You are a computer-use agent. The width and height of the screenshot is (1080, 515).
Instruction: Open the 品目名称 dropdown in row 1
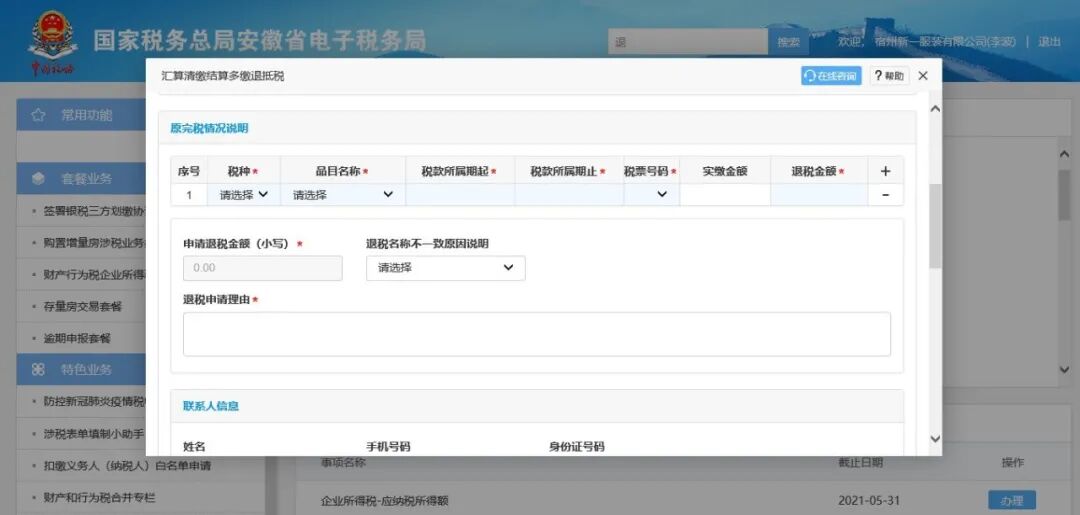[x=343, y=195]
